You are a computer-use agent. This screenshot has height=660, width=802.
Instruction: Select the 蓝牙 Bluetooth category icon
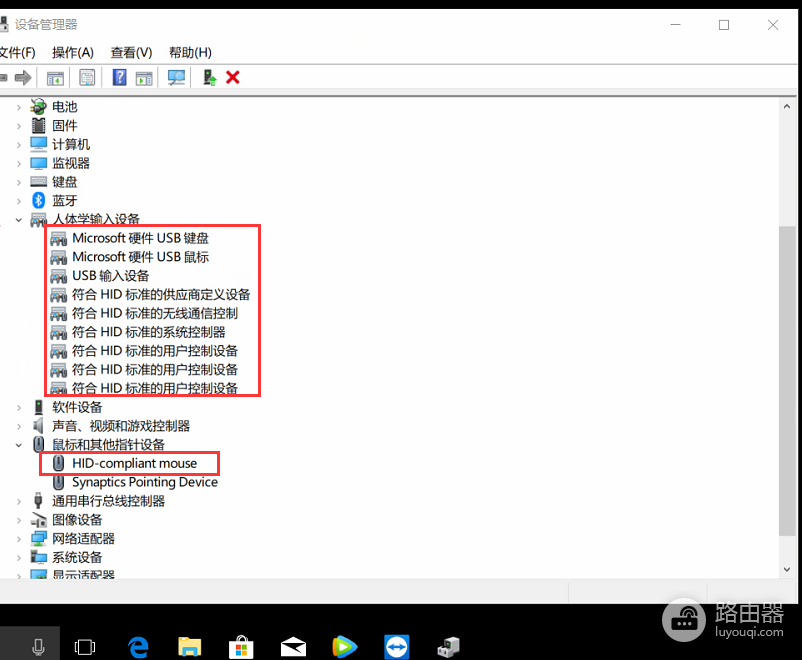38,201
